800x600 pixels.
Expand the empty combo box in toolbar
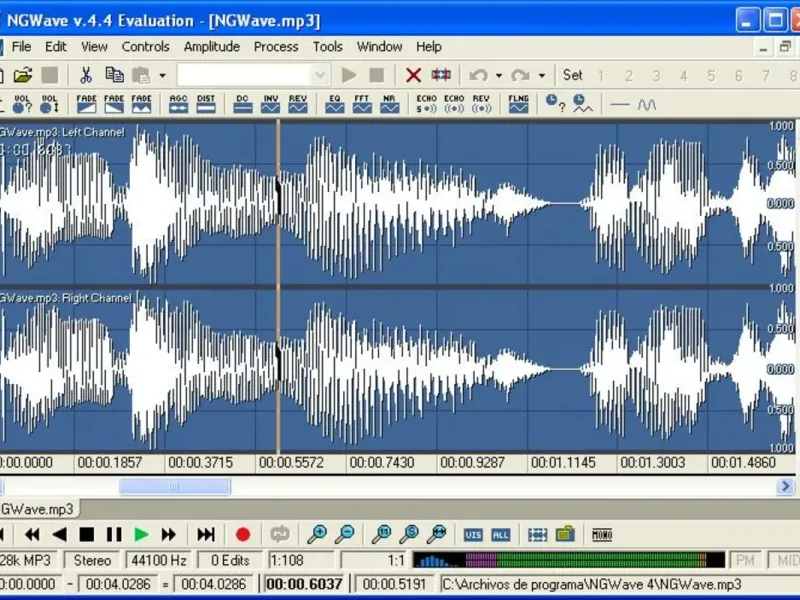[320, 75]
